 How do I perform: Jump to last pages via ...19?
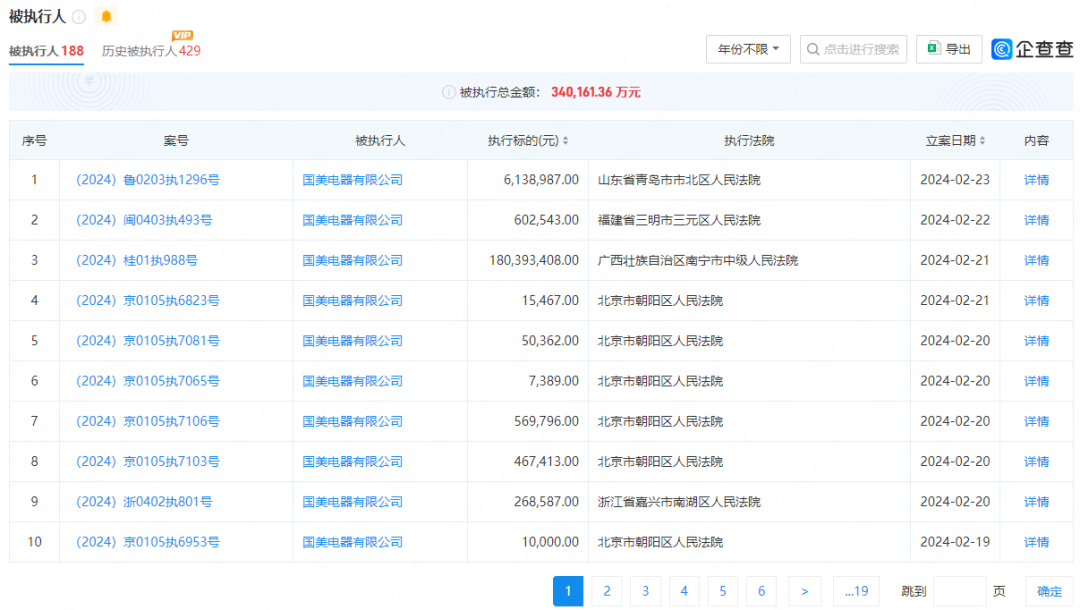pyautogui.click(x=855, y=591)
